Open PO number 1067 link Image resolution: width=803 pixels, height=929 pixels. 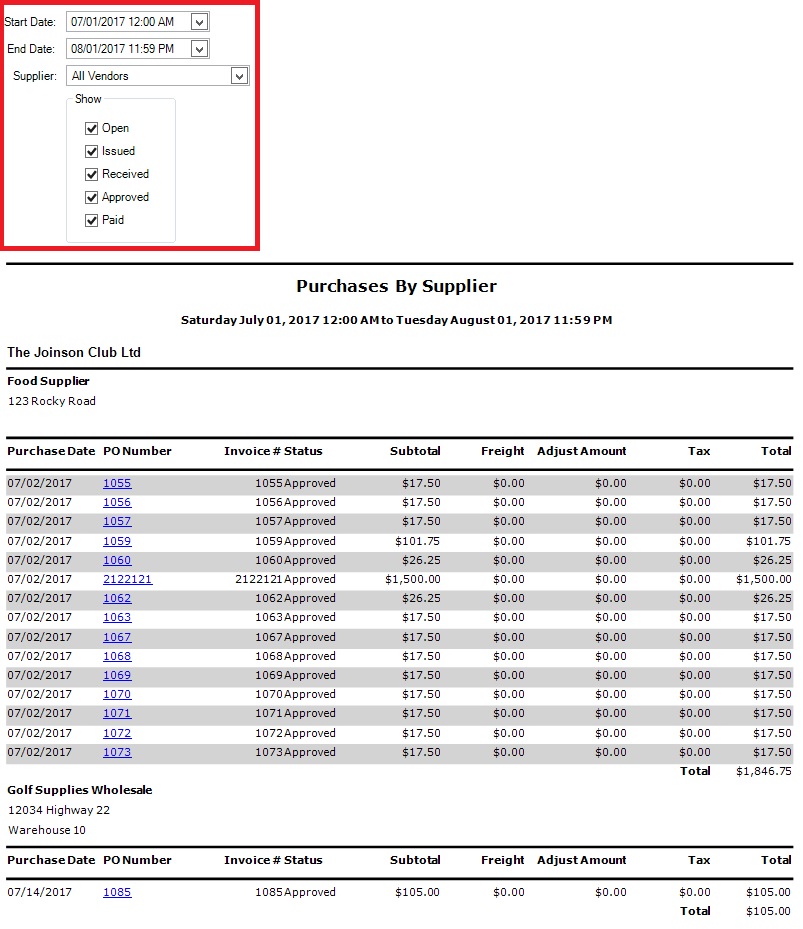117,637
